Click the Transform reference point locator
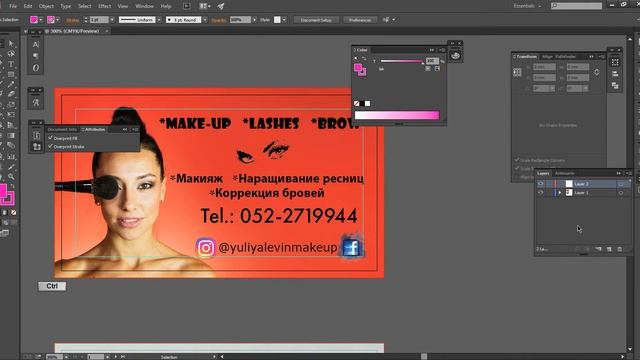The image size is (640, 360). [517, 72]
